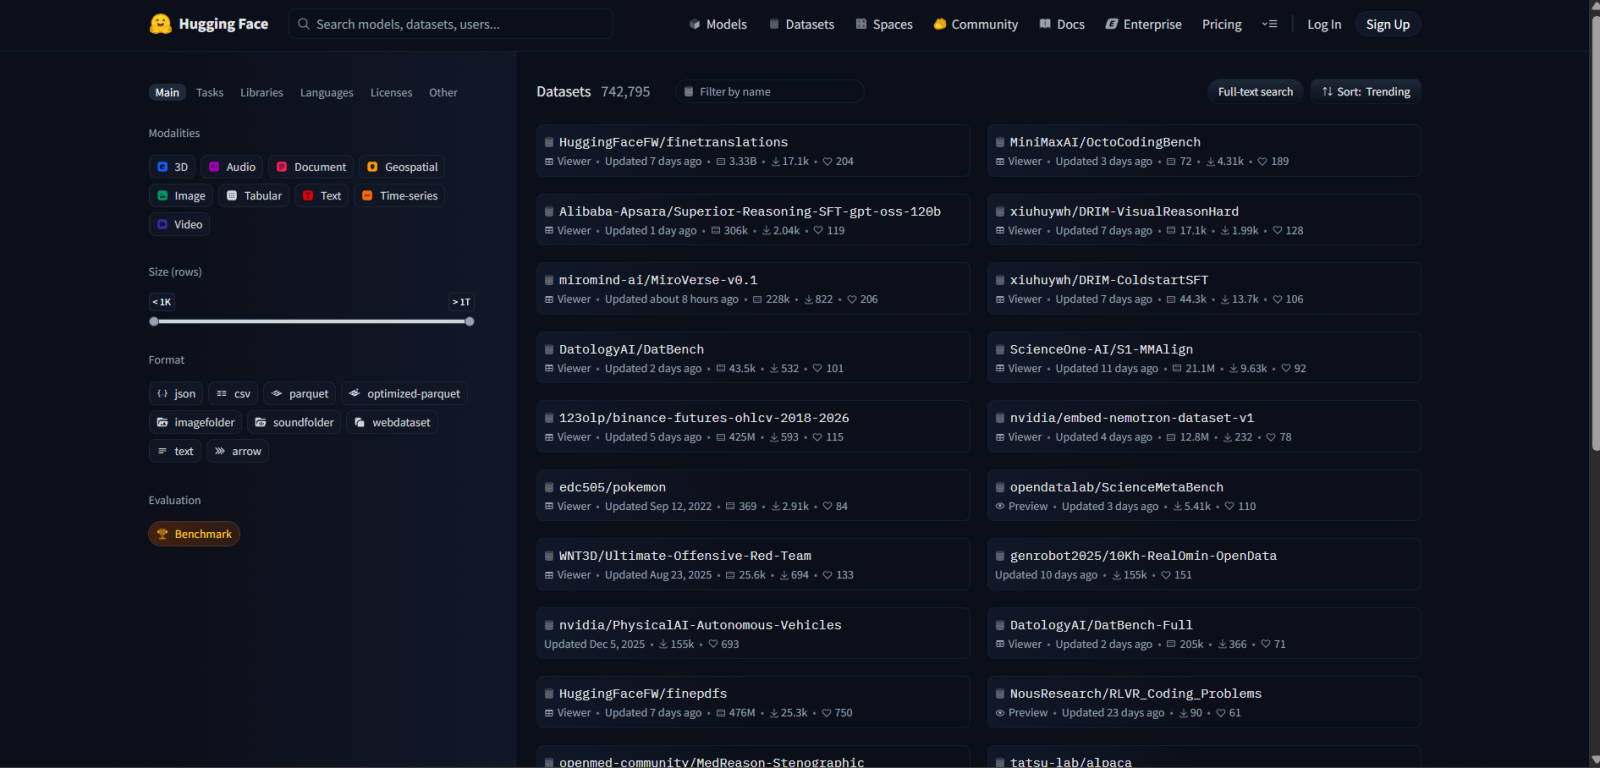
Task: Select the 3D modality filter icon
Action: click(x=163, y=167)
